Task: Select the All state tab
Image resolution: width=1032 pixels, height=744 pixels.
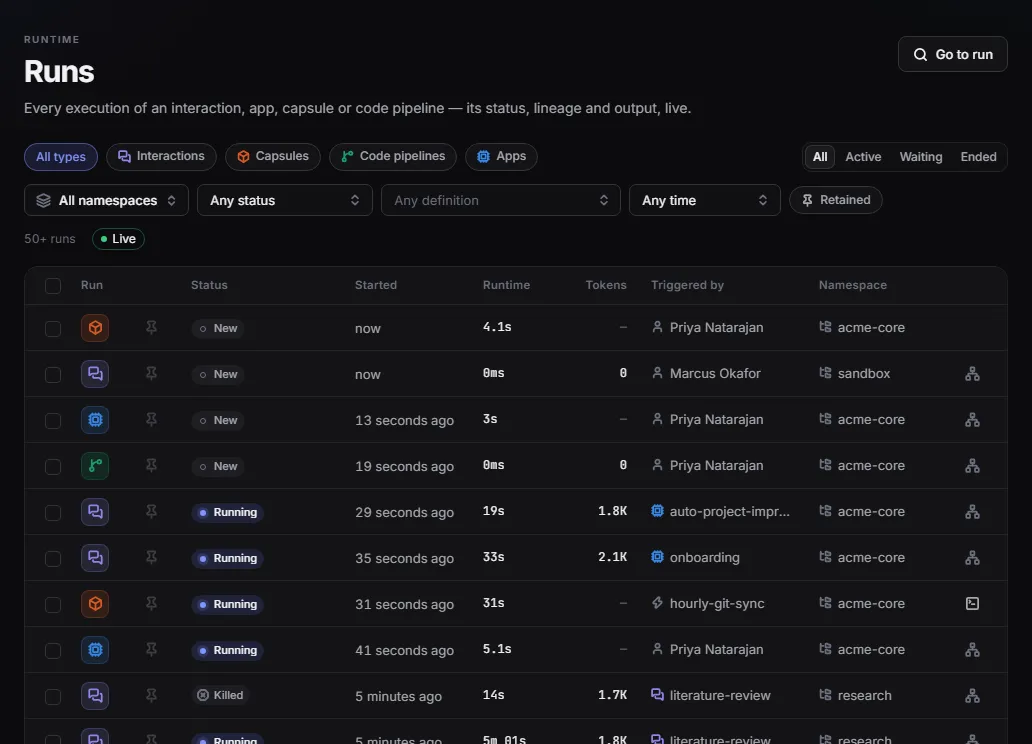Action: [x=820, y=157]
